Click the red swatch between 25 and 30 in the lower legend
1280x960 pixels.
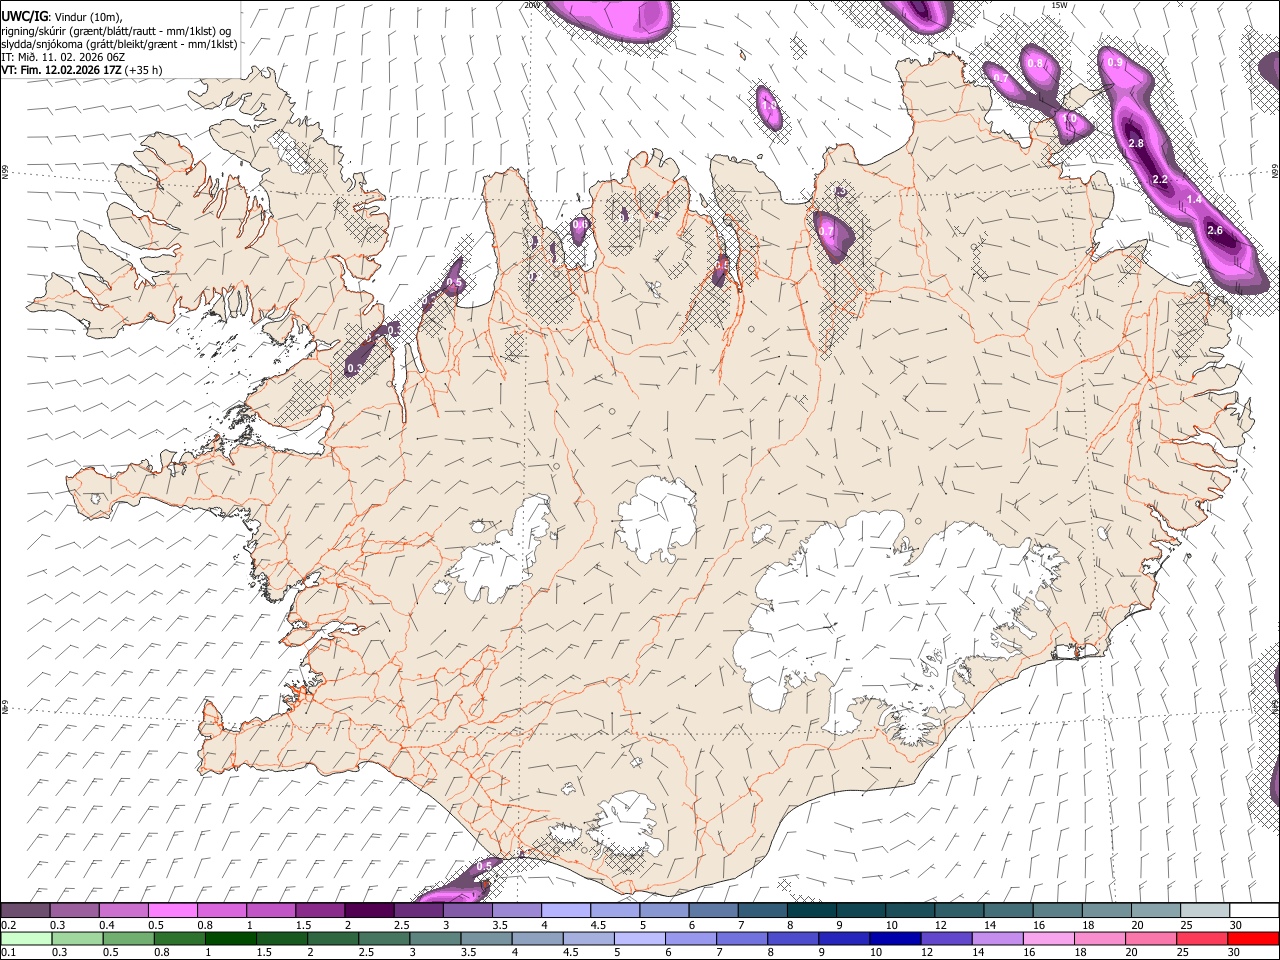[x=1201, y=938]
